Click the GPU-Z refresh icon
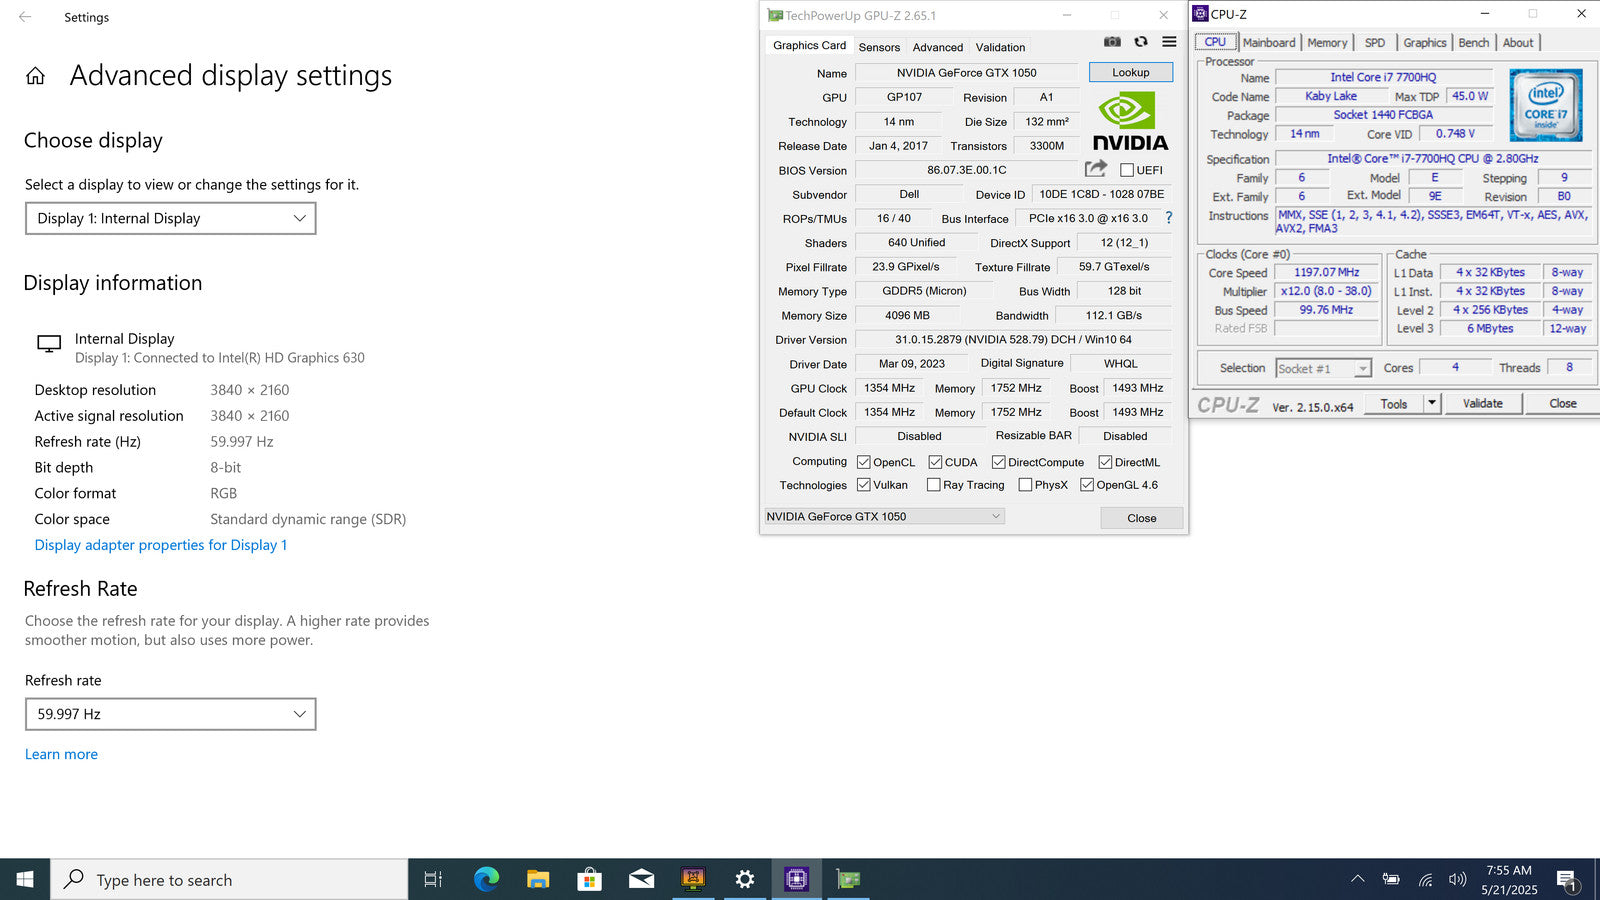 click(1141, 42)
